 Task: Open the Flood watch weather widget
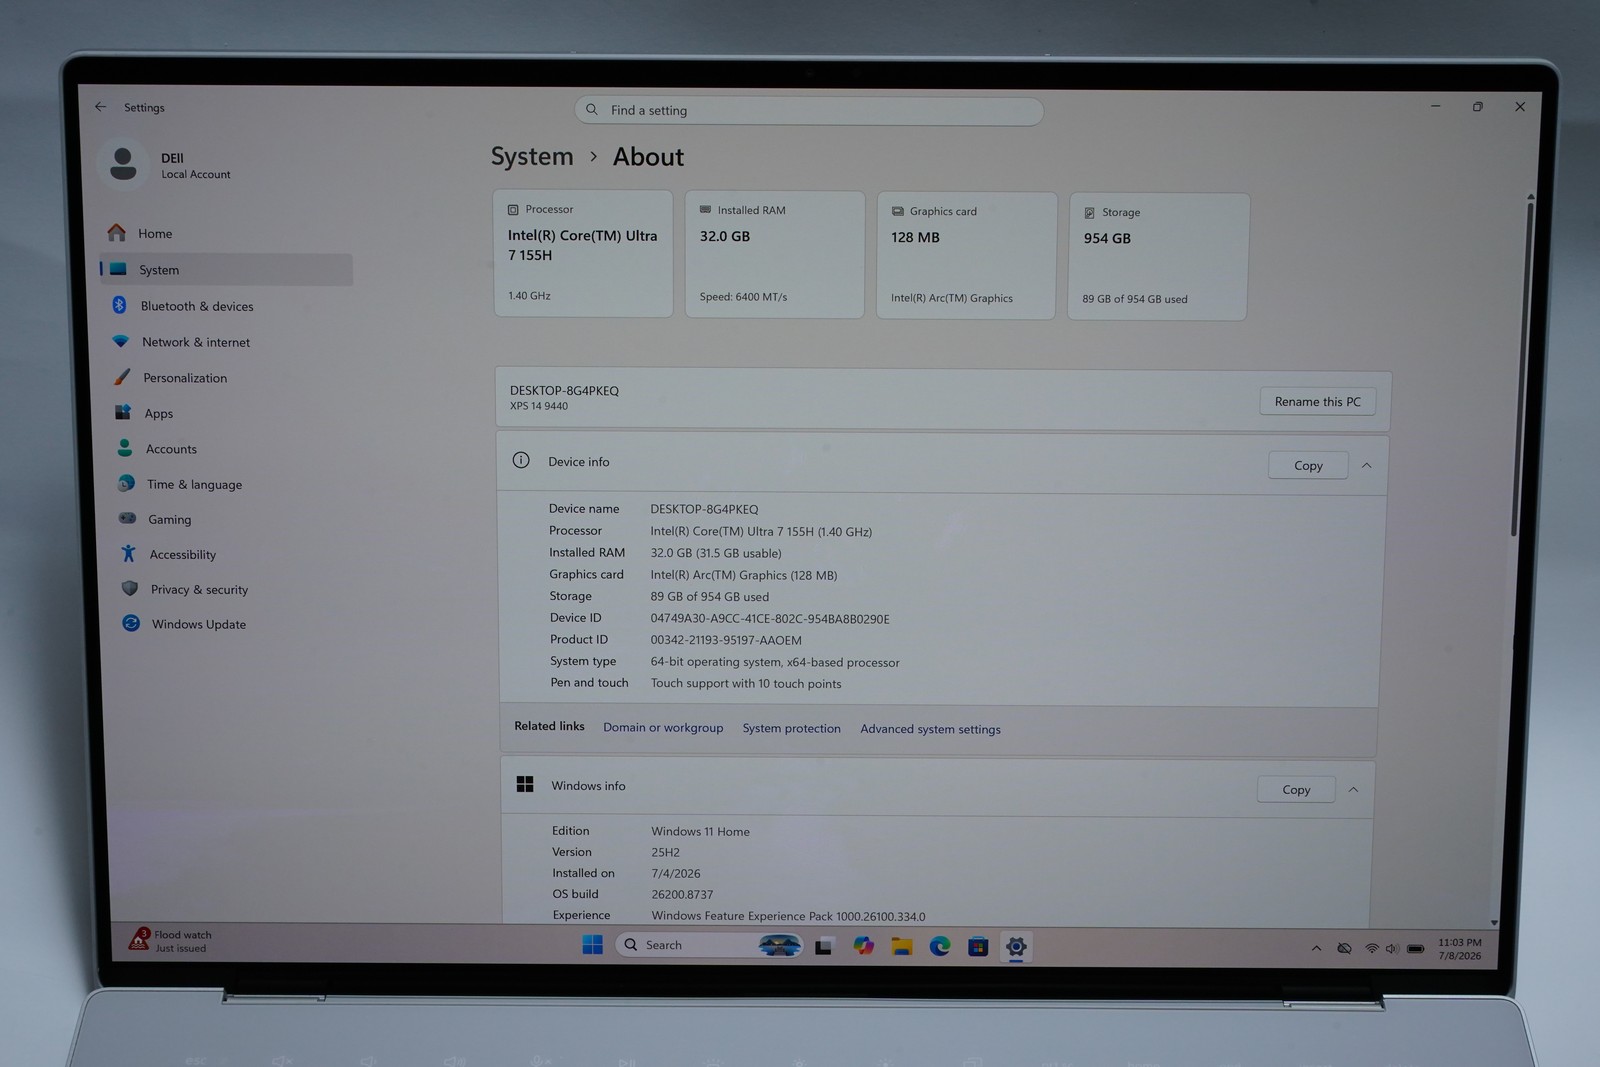[170, 940]
